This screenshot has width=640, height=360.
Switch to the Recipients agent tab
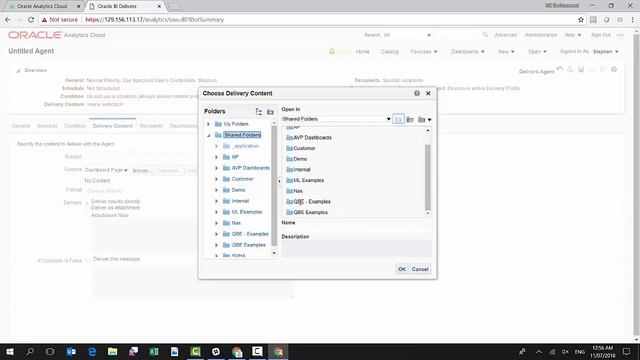(151, 126)
